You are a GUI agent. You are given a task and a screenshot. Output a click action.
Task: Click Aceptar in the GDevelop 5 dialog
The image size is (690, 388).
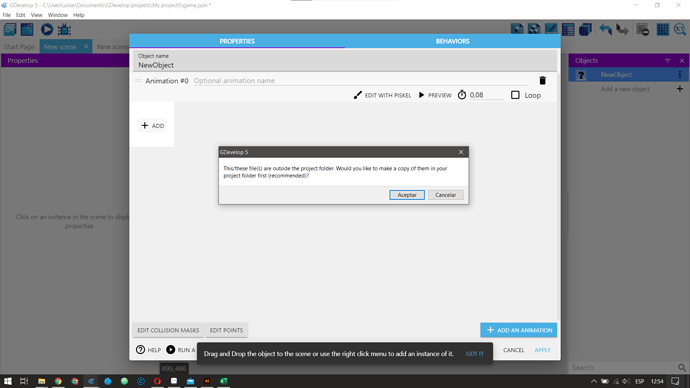407,195
